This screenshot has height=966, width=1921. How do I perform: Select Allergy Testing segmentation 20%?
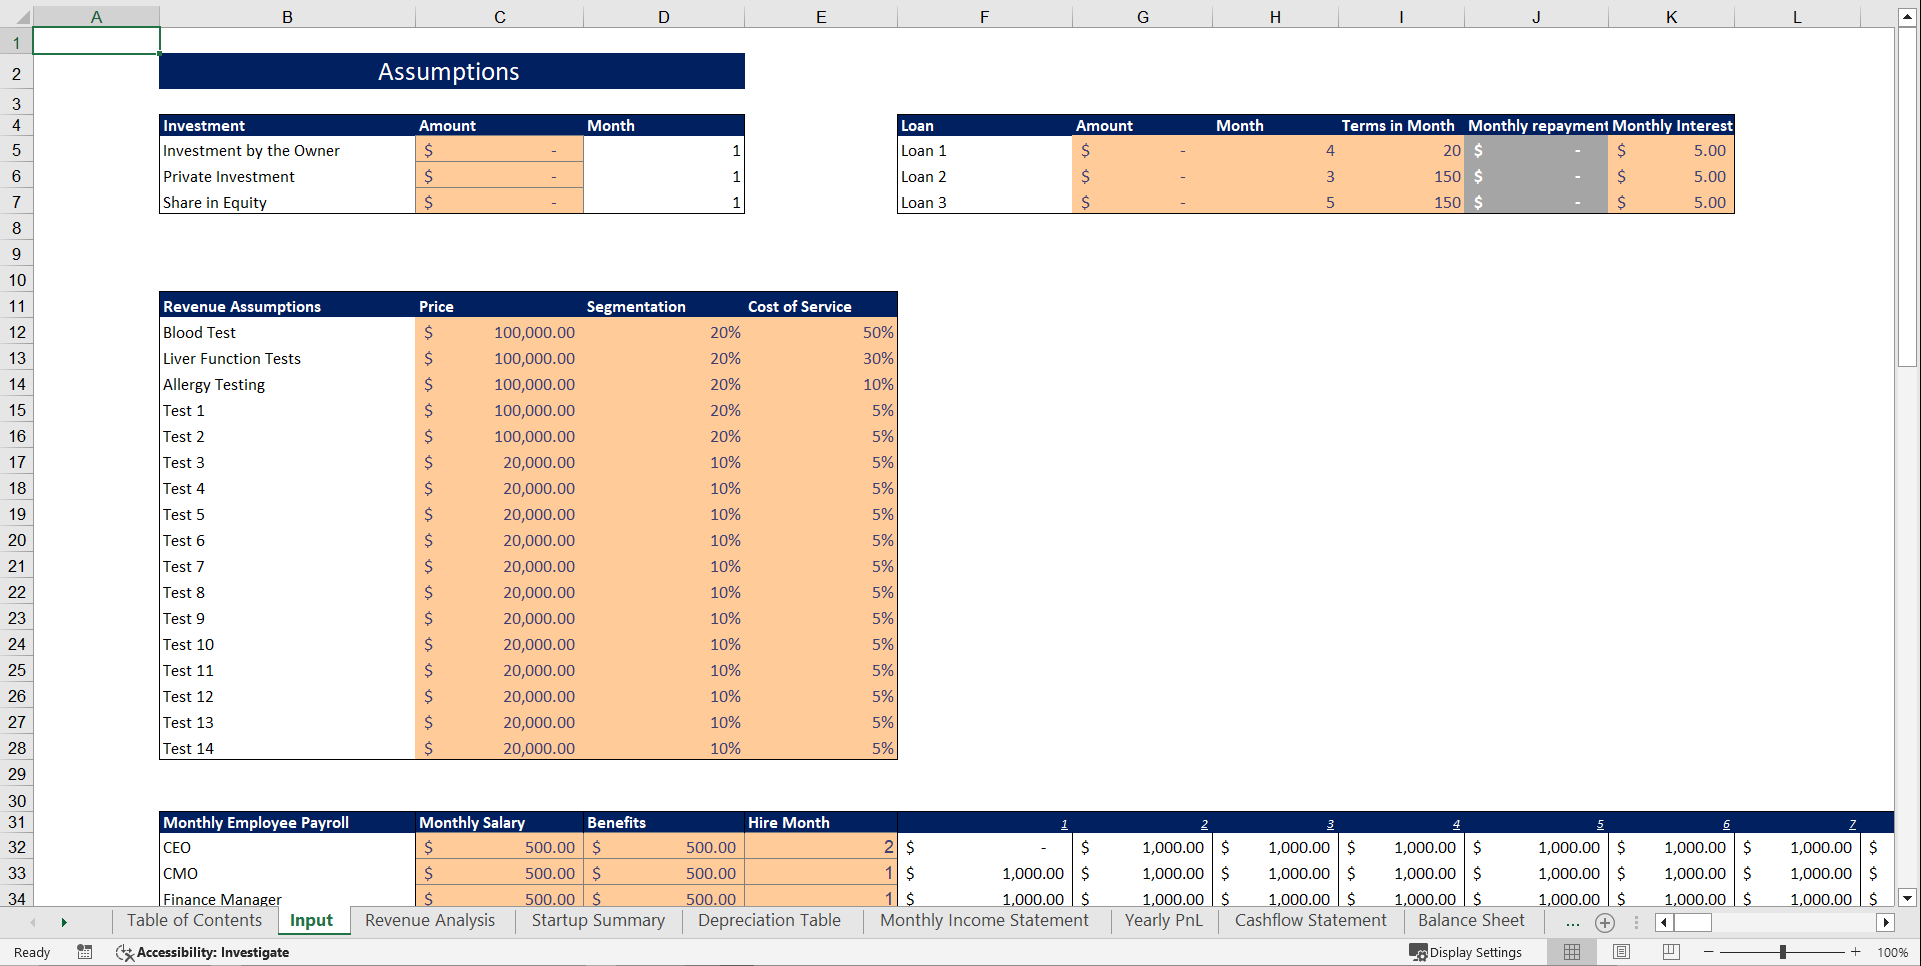click(x=664, y=384)
